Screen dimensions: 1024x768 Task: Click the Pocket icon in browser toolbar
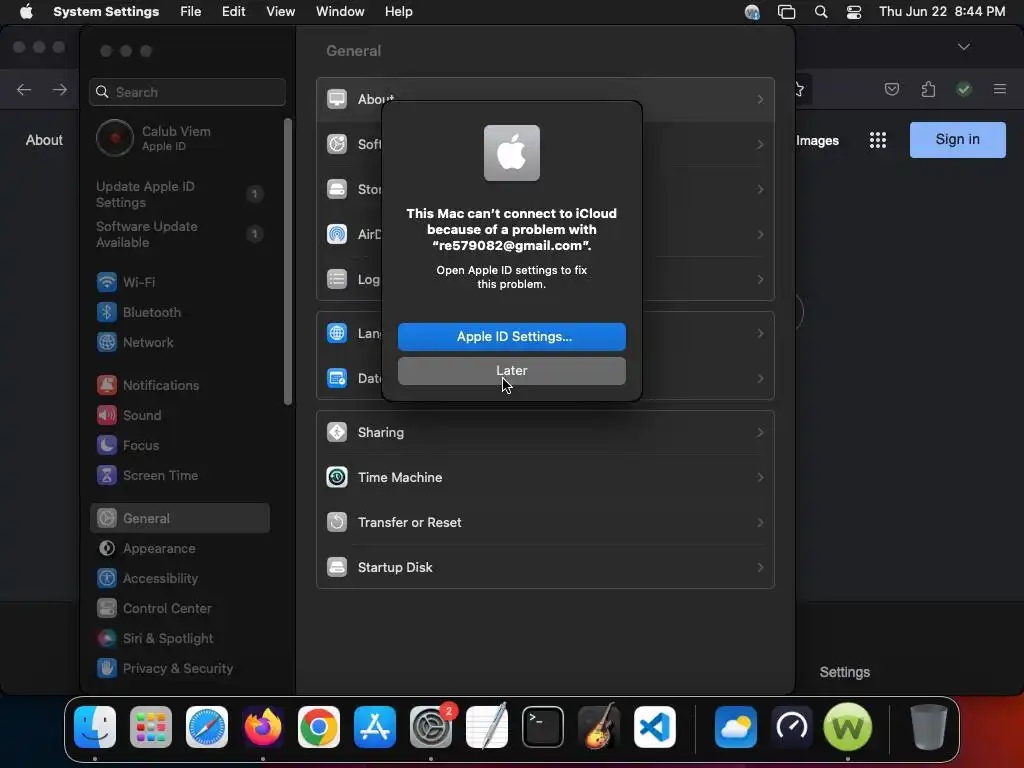[891, 89]
